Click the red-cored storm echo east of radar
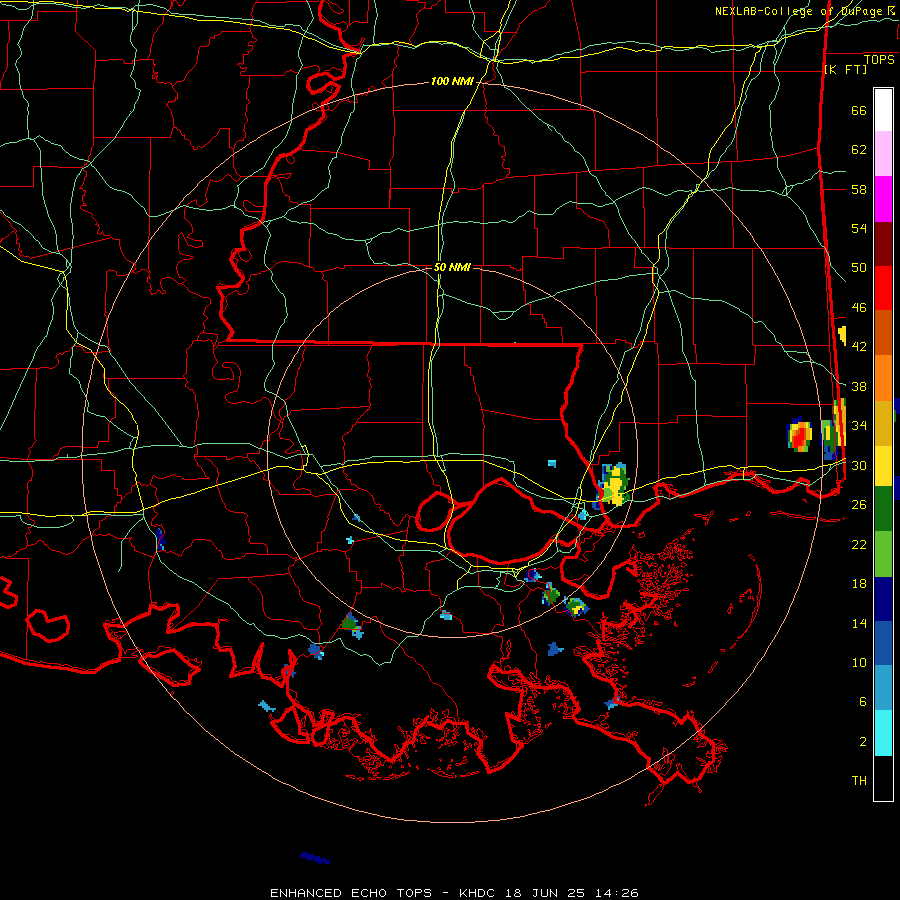The height and width of the screenshot is (900, 900). (x=799, y=434)
